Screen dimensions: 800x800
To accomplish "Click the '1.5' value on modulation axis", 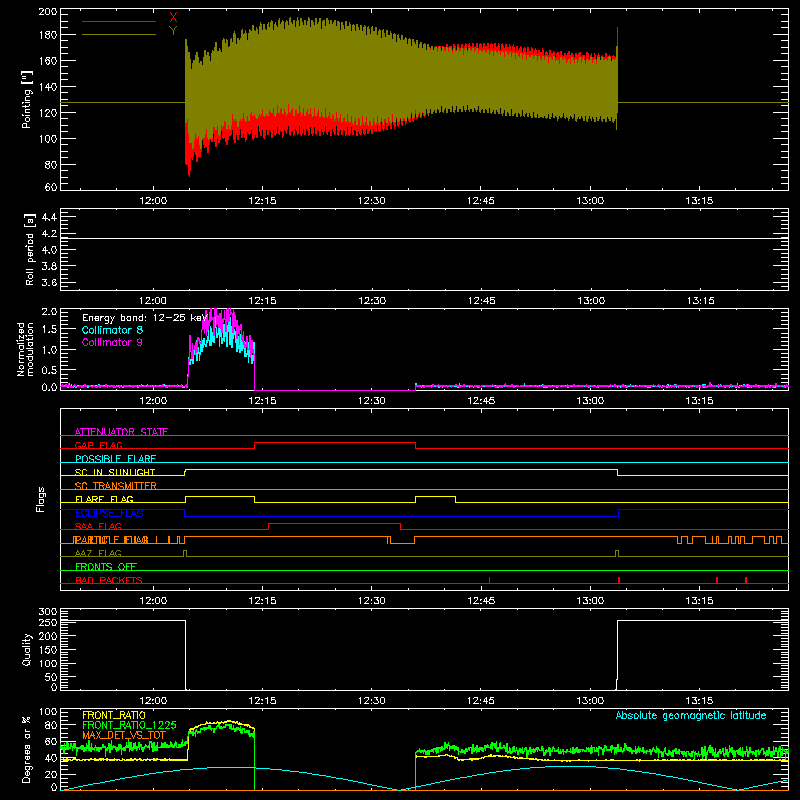I will tap(49, 330).
